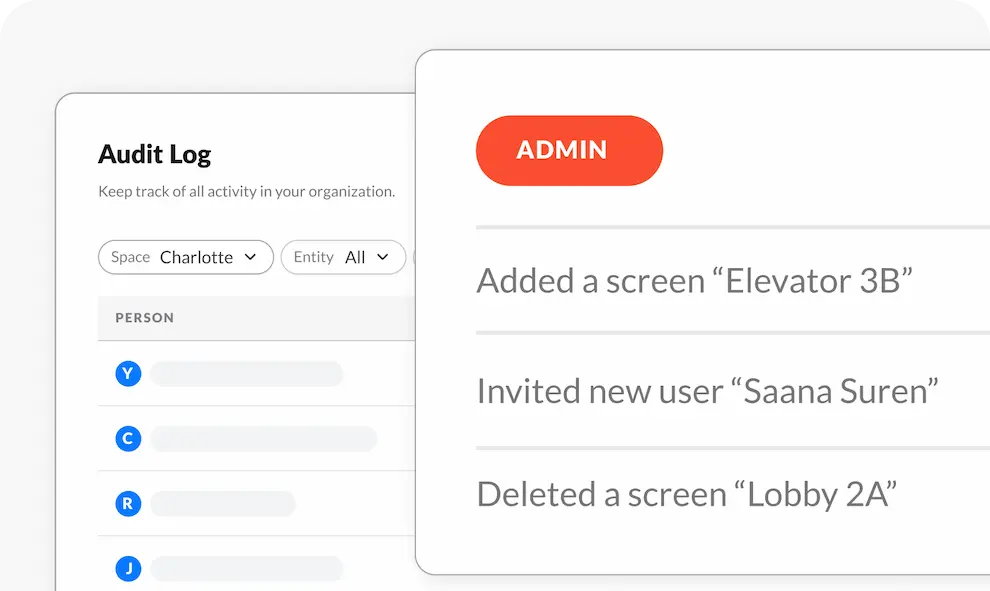Viewport: 990px width, 591px height.
Task: Select the blue J avatar
Action: pyautogui.click(x=128, y=569)
